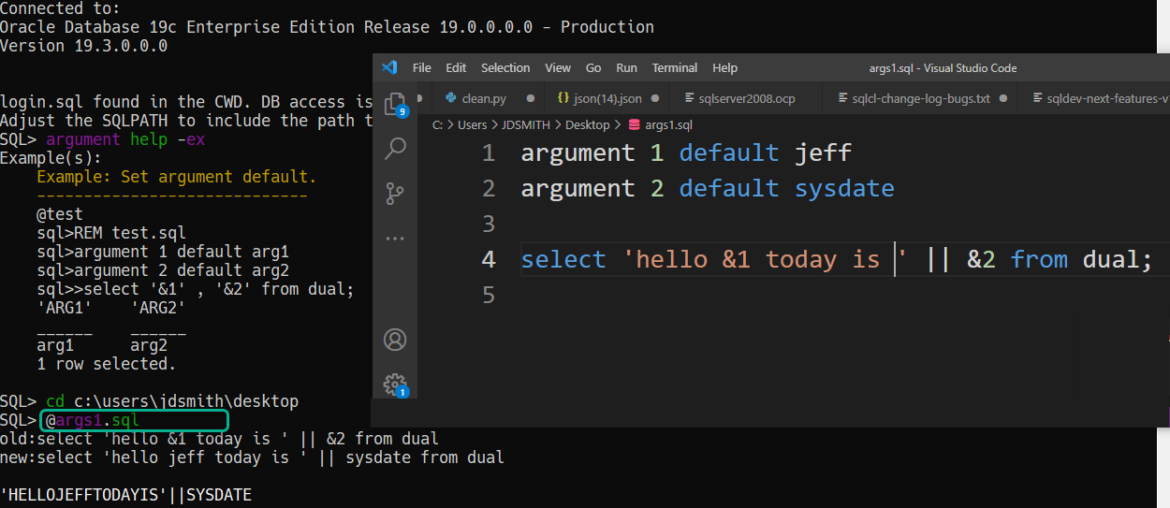1170x508 pixels.
Task: Click 'dual;' at end of editor line 4
Action: pos(1116,260)
